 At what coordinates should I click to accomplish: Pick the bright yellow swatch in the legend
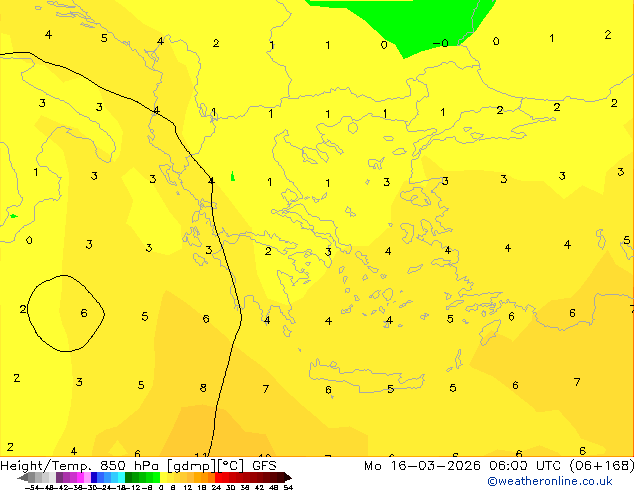tap(163, 478)
